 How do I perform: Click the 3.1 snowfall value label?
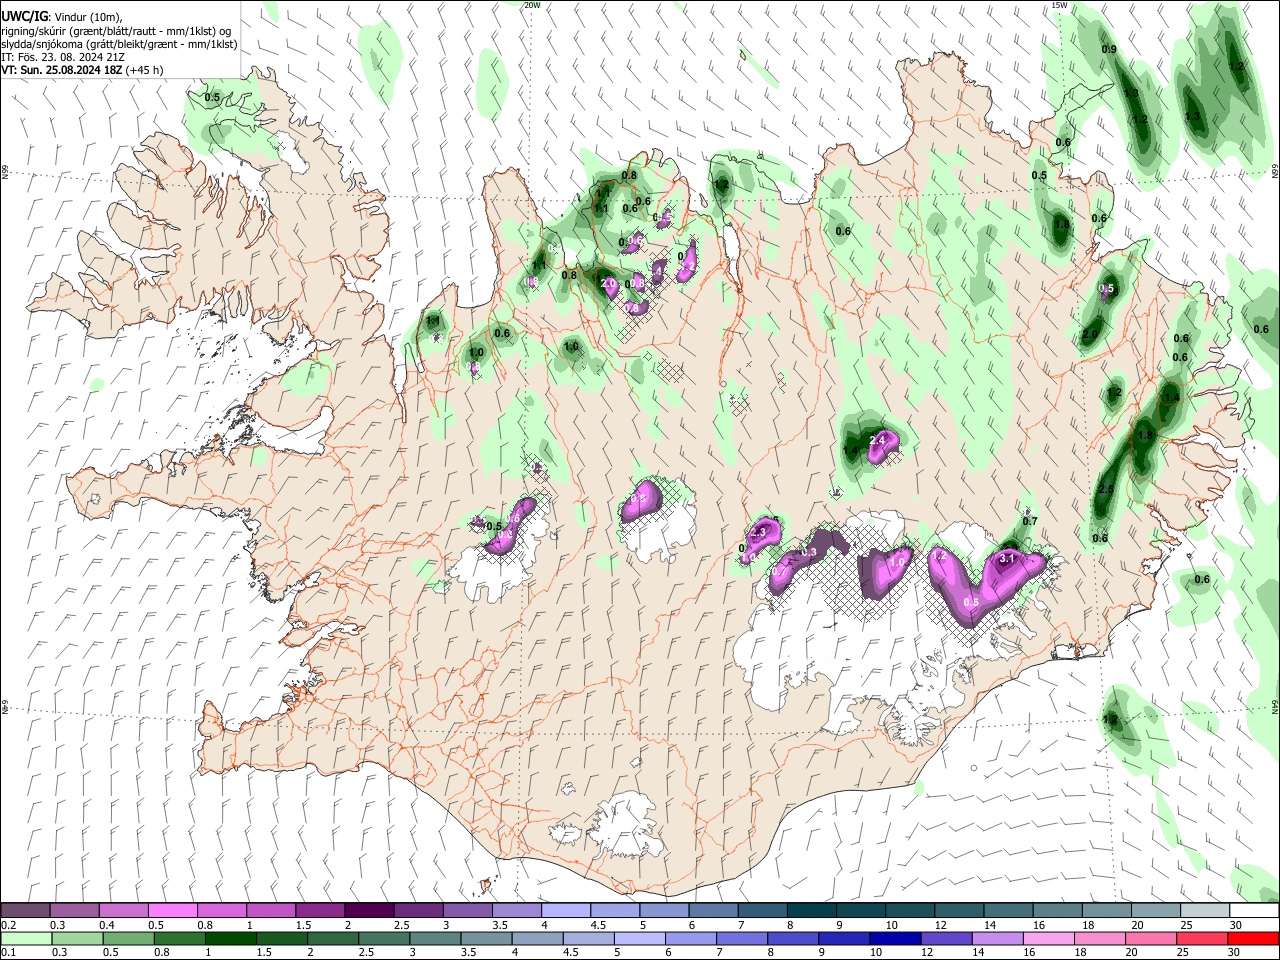click(x=1007, y=558)
